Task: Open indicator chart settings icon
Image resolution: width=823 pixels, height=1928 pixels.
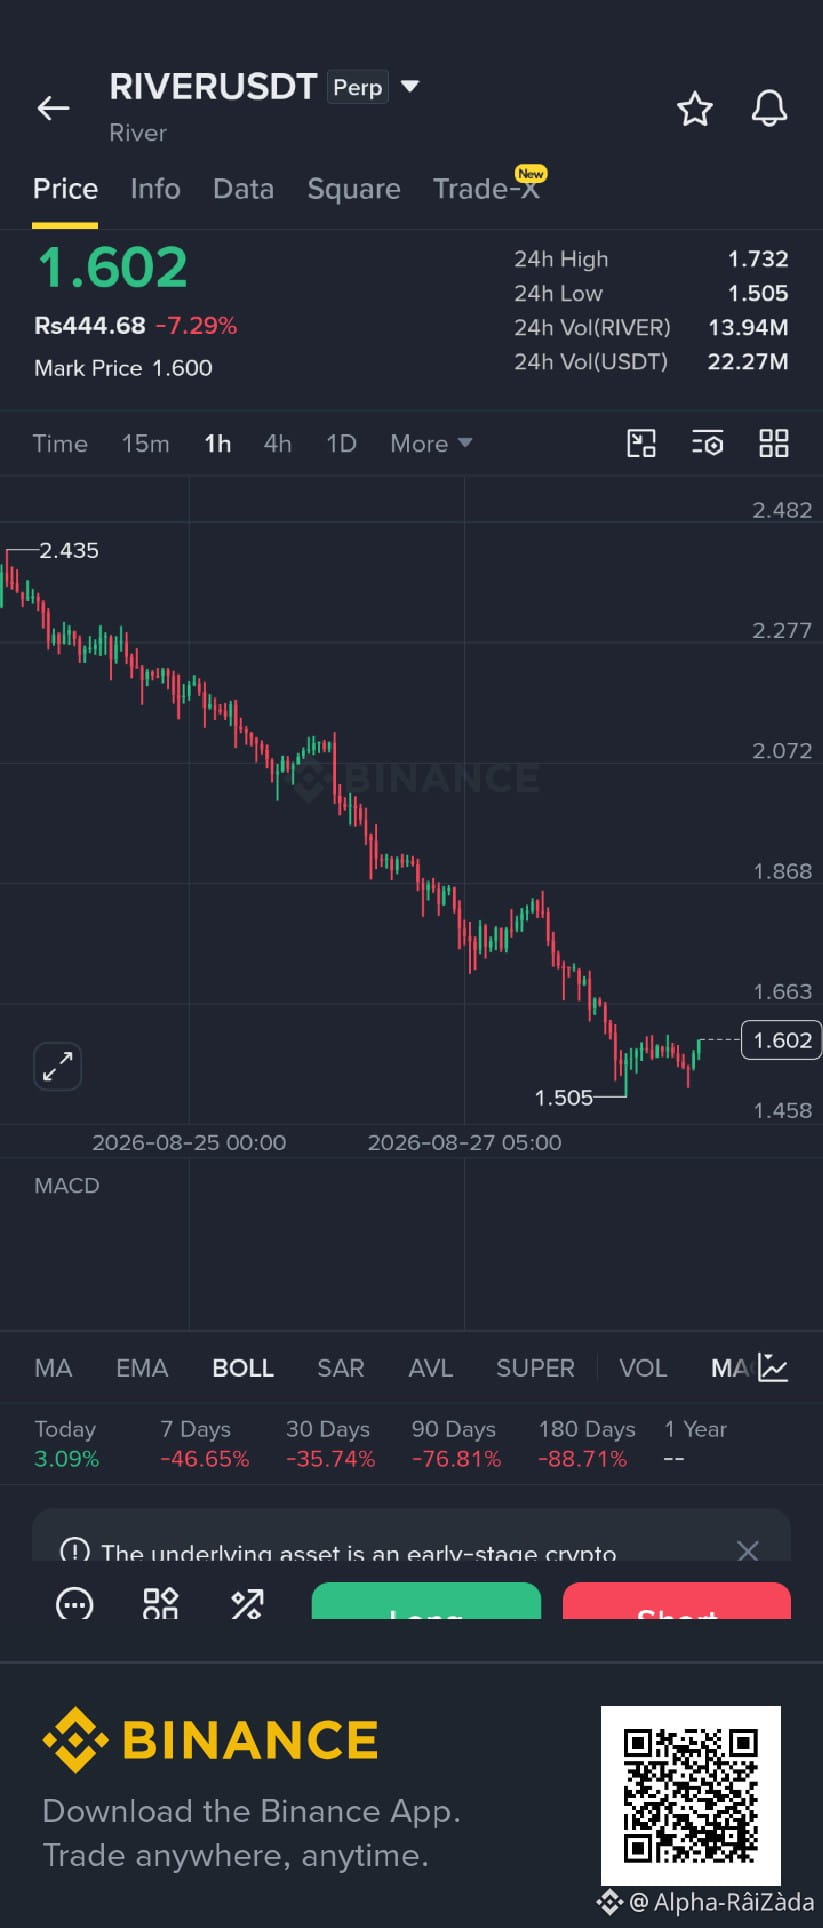Action: coord(774,1367)
